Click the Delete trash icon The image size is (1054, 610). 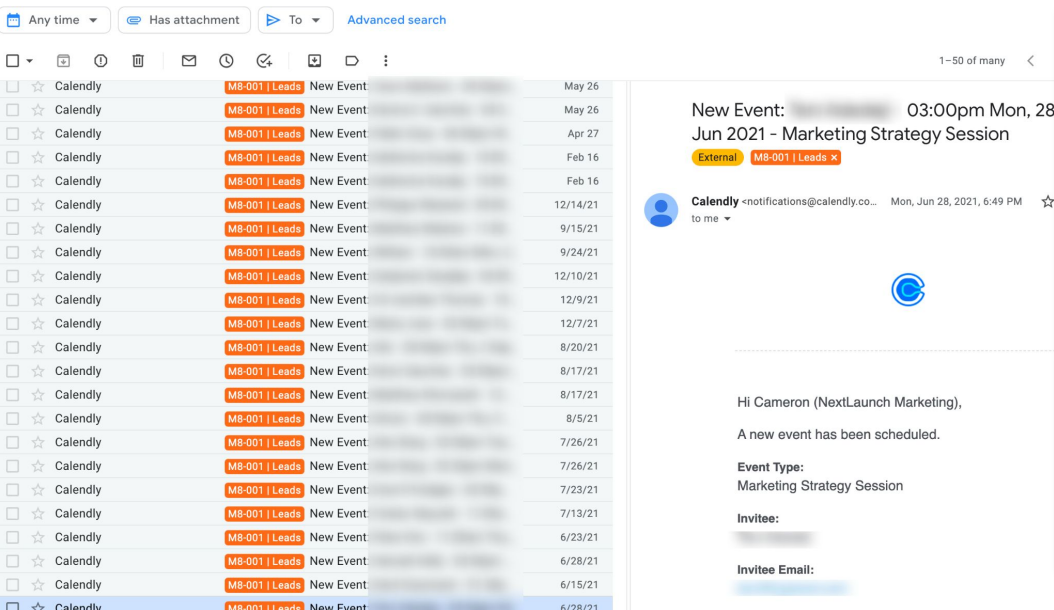coord(138,61)
